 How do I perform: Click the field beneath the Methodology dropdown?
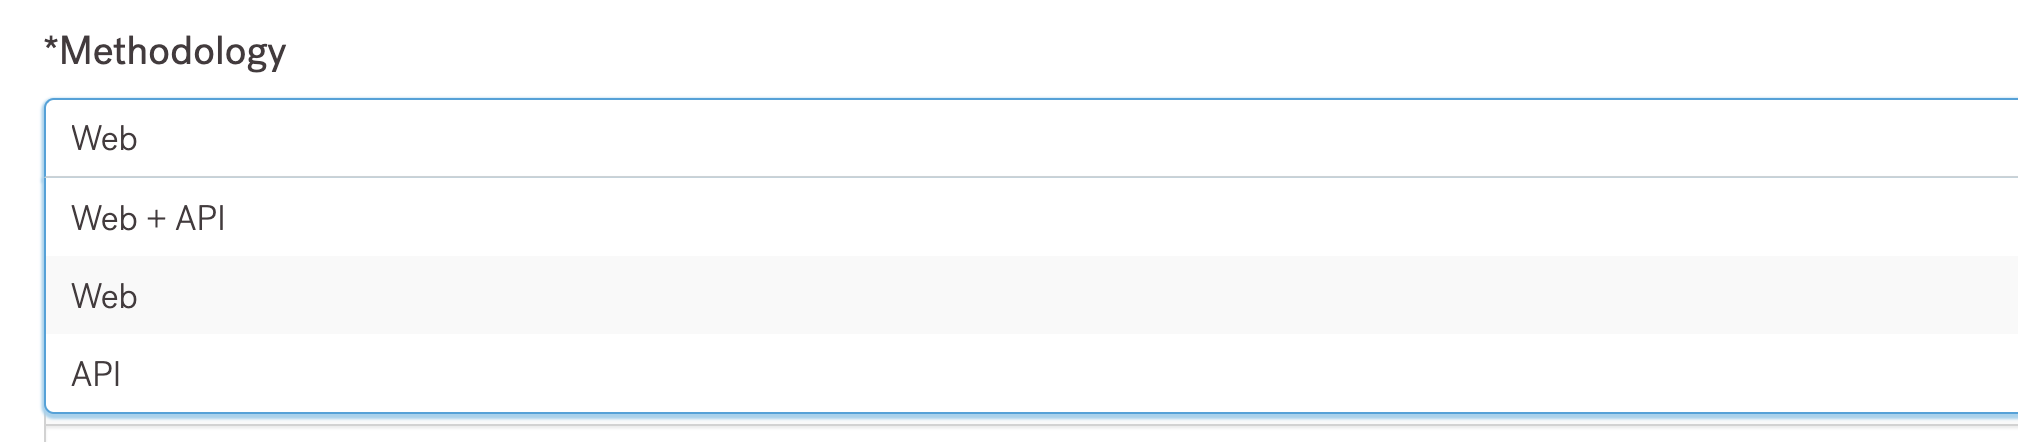[x=1032, y=432]
